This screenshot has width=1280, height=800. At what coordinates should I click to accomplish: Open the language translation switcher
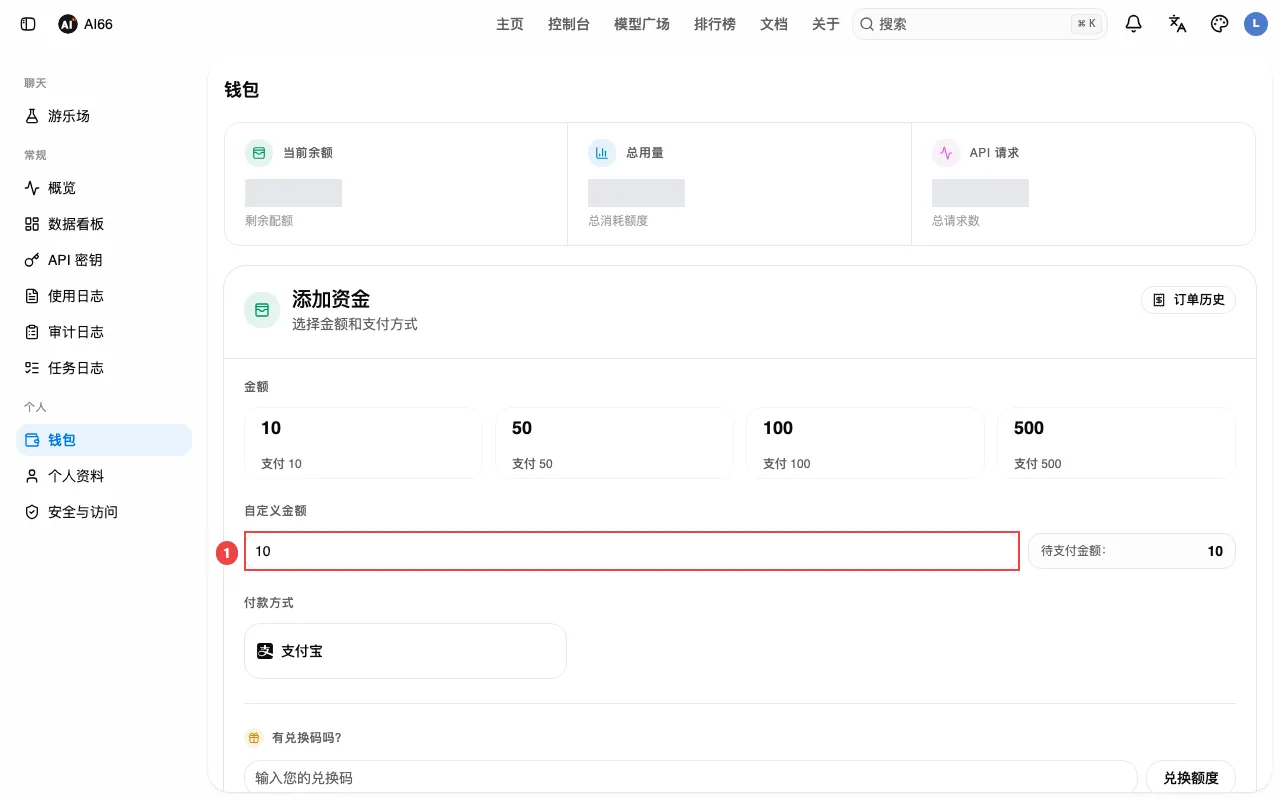pos(1177,24)
